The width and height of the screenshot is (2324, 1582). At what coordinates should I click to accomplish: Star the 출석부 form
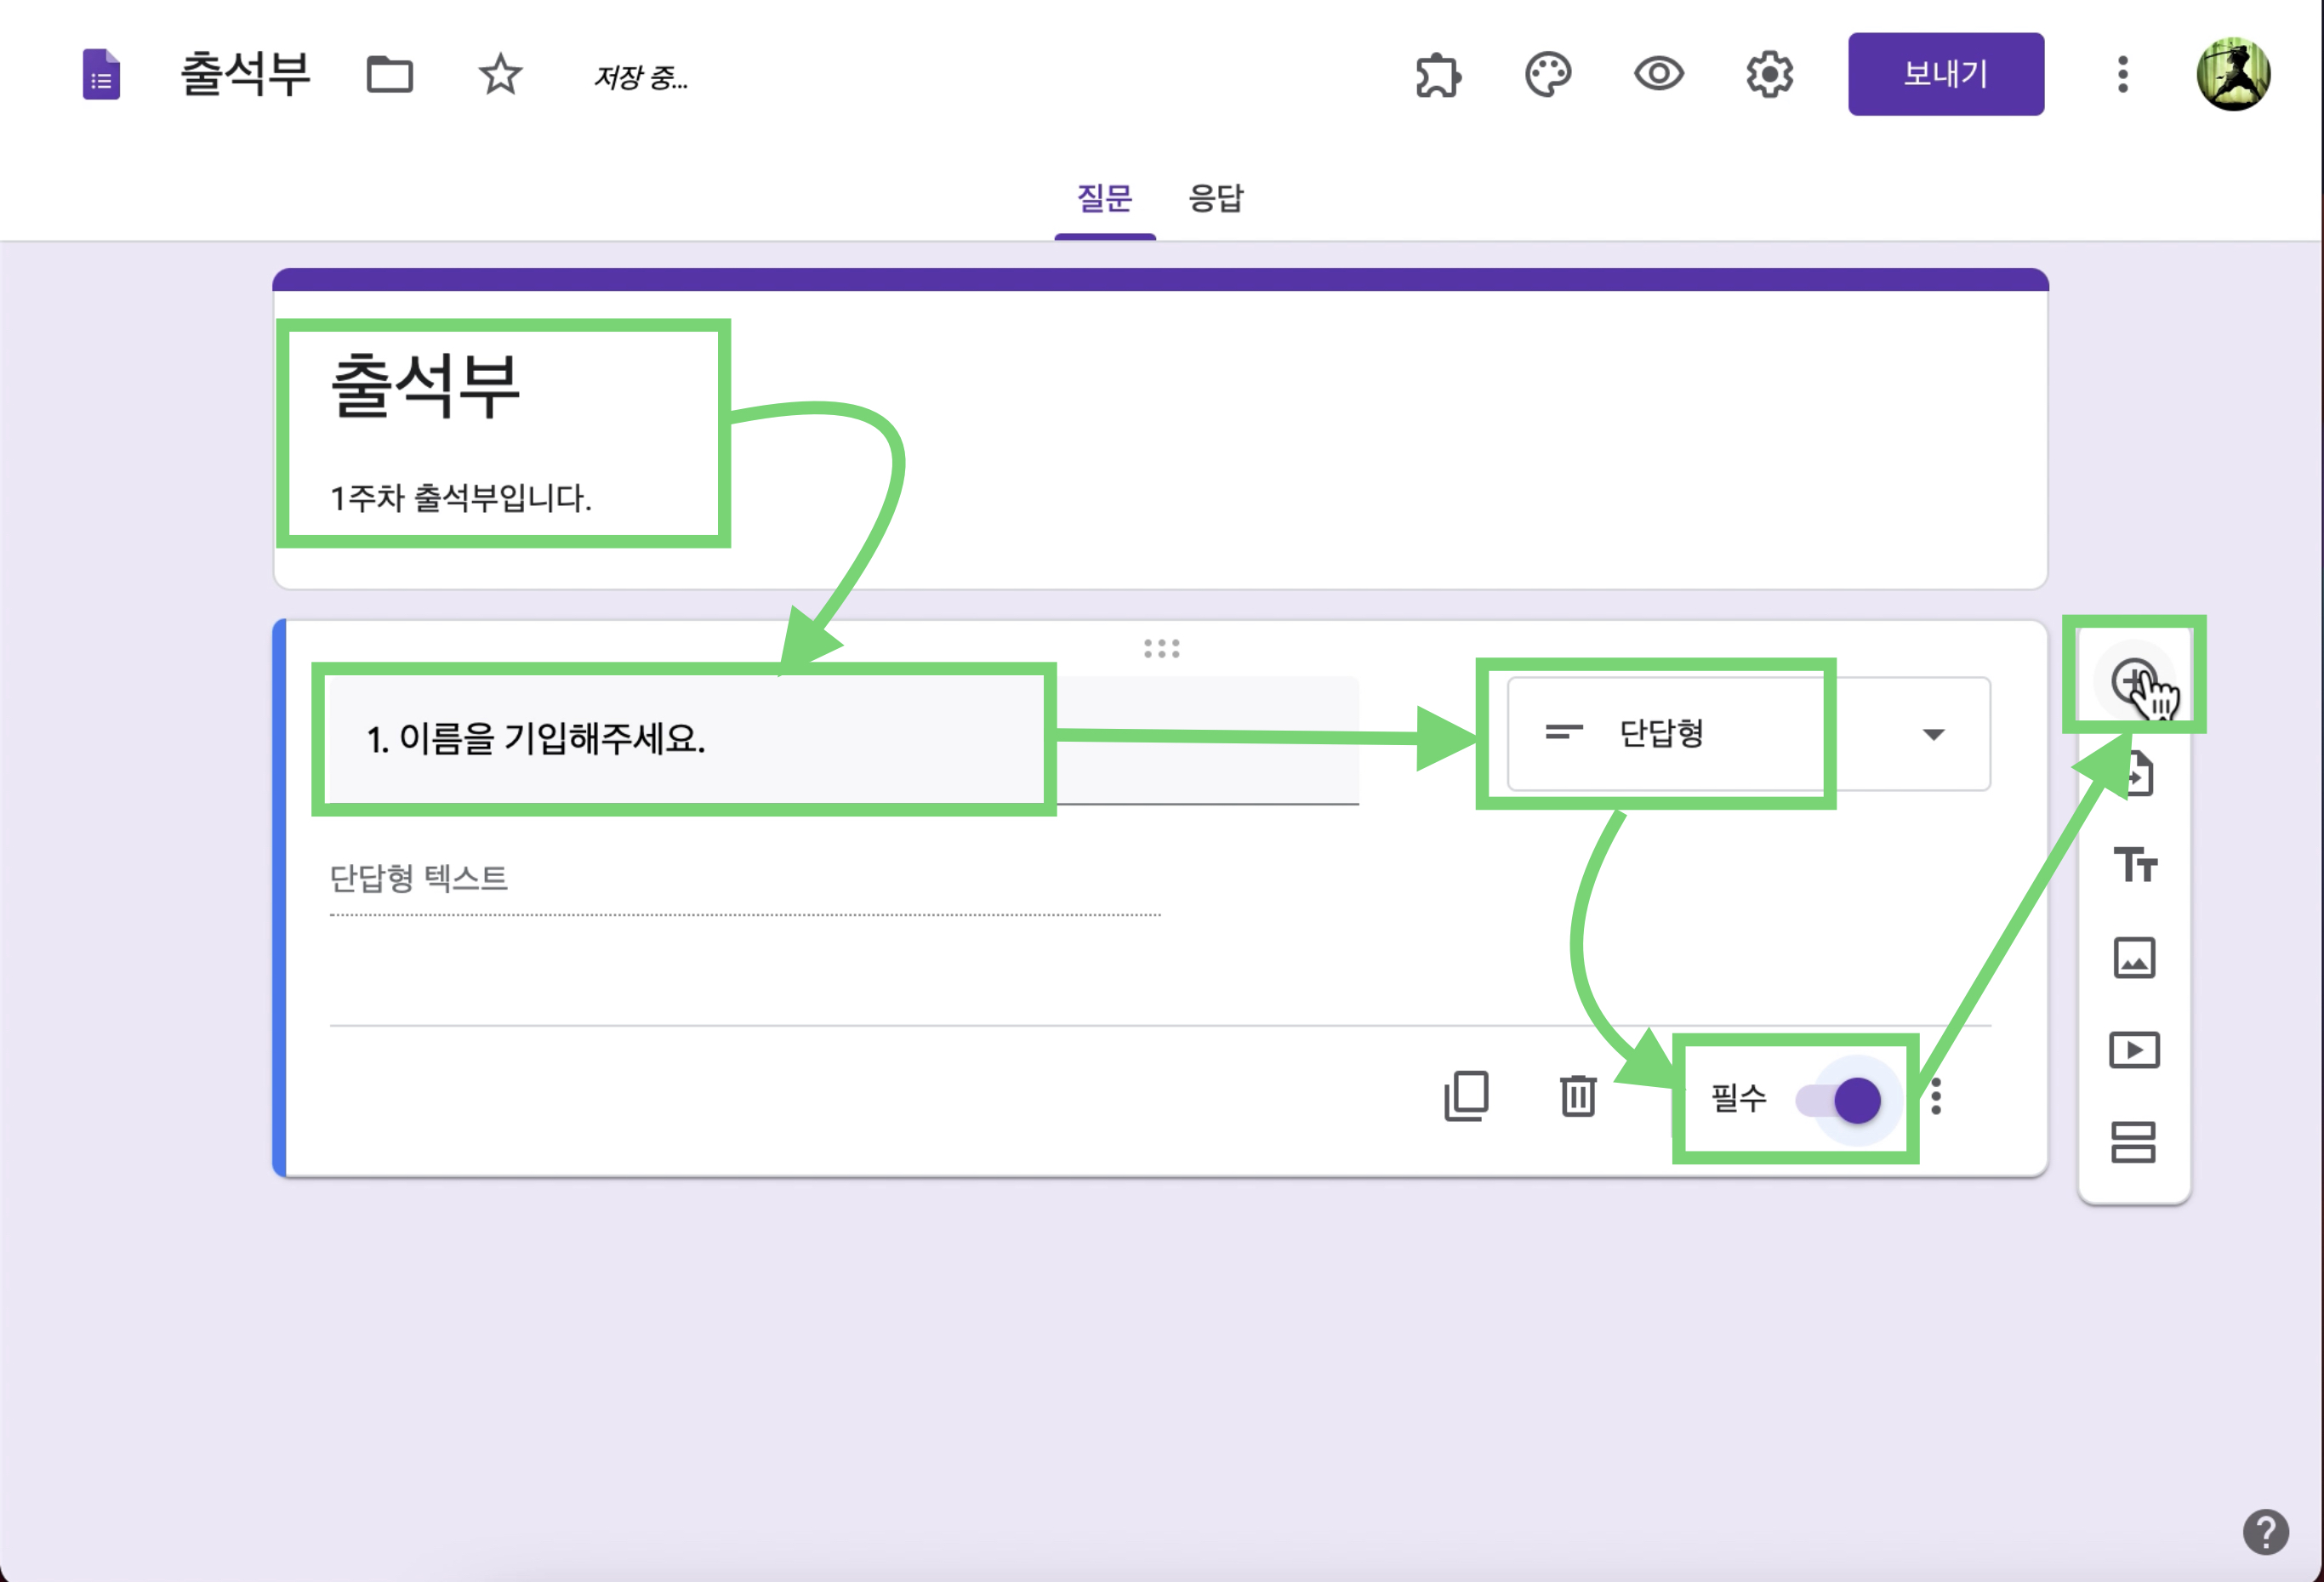[x=500, y=75]
